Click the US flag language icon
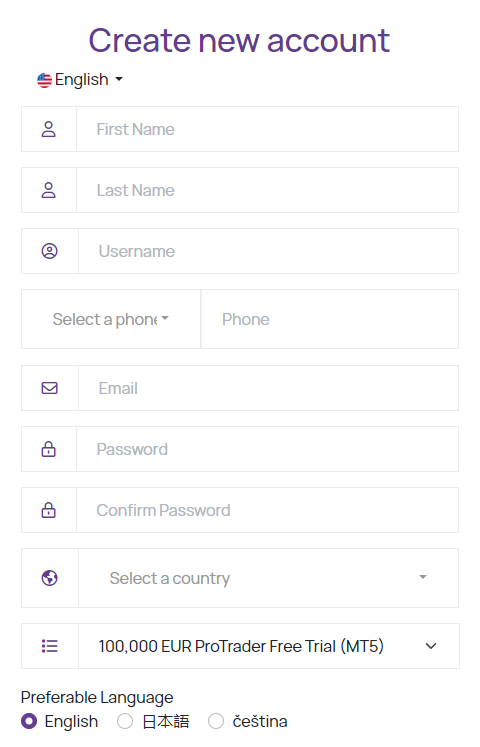Image resolution: width=480 pixels, height=747 pixels. click(x=44, y=80)
